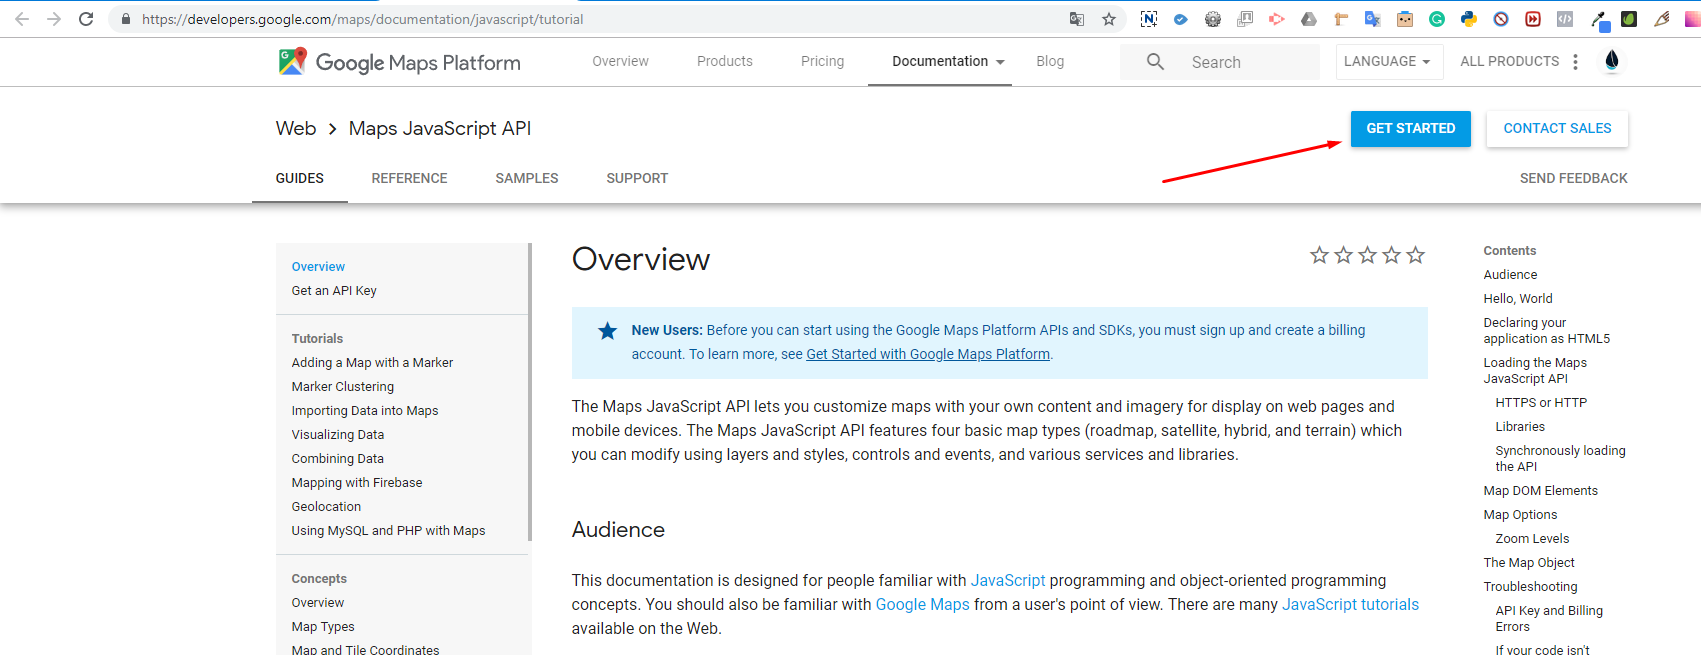Open the Visualizing Data tutorial
Screen dimensions: 1701x655
coord(338,435)
